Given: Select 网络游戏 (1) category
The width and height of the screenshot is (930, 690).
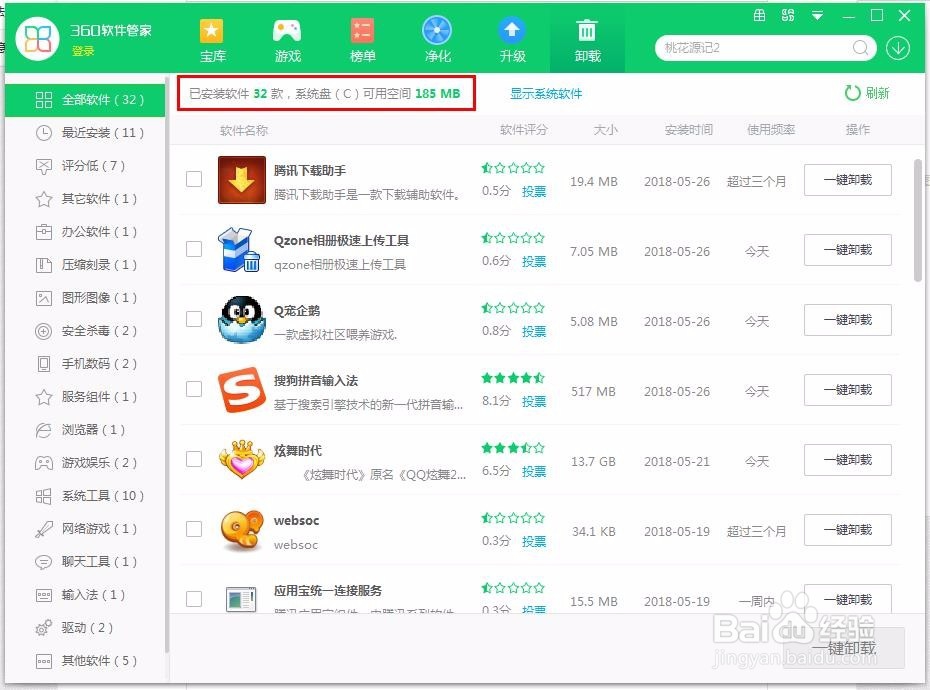Looking at the screenshot, I should [x=85, y=529].
